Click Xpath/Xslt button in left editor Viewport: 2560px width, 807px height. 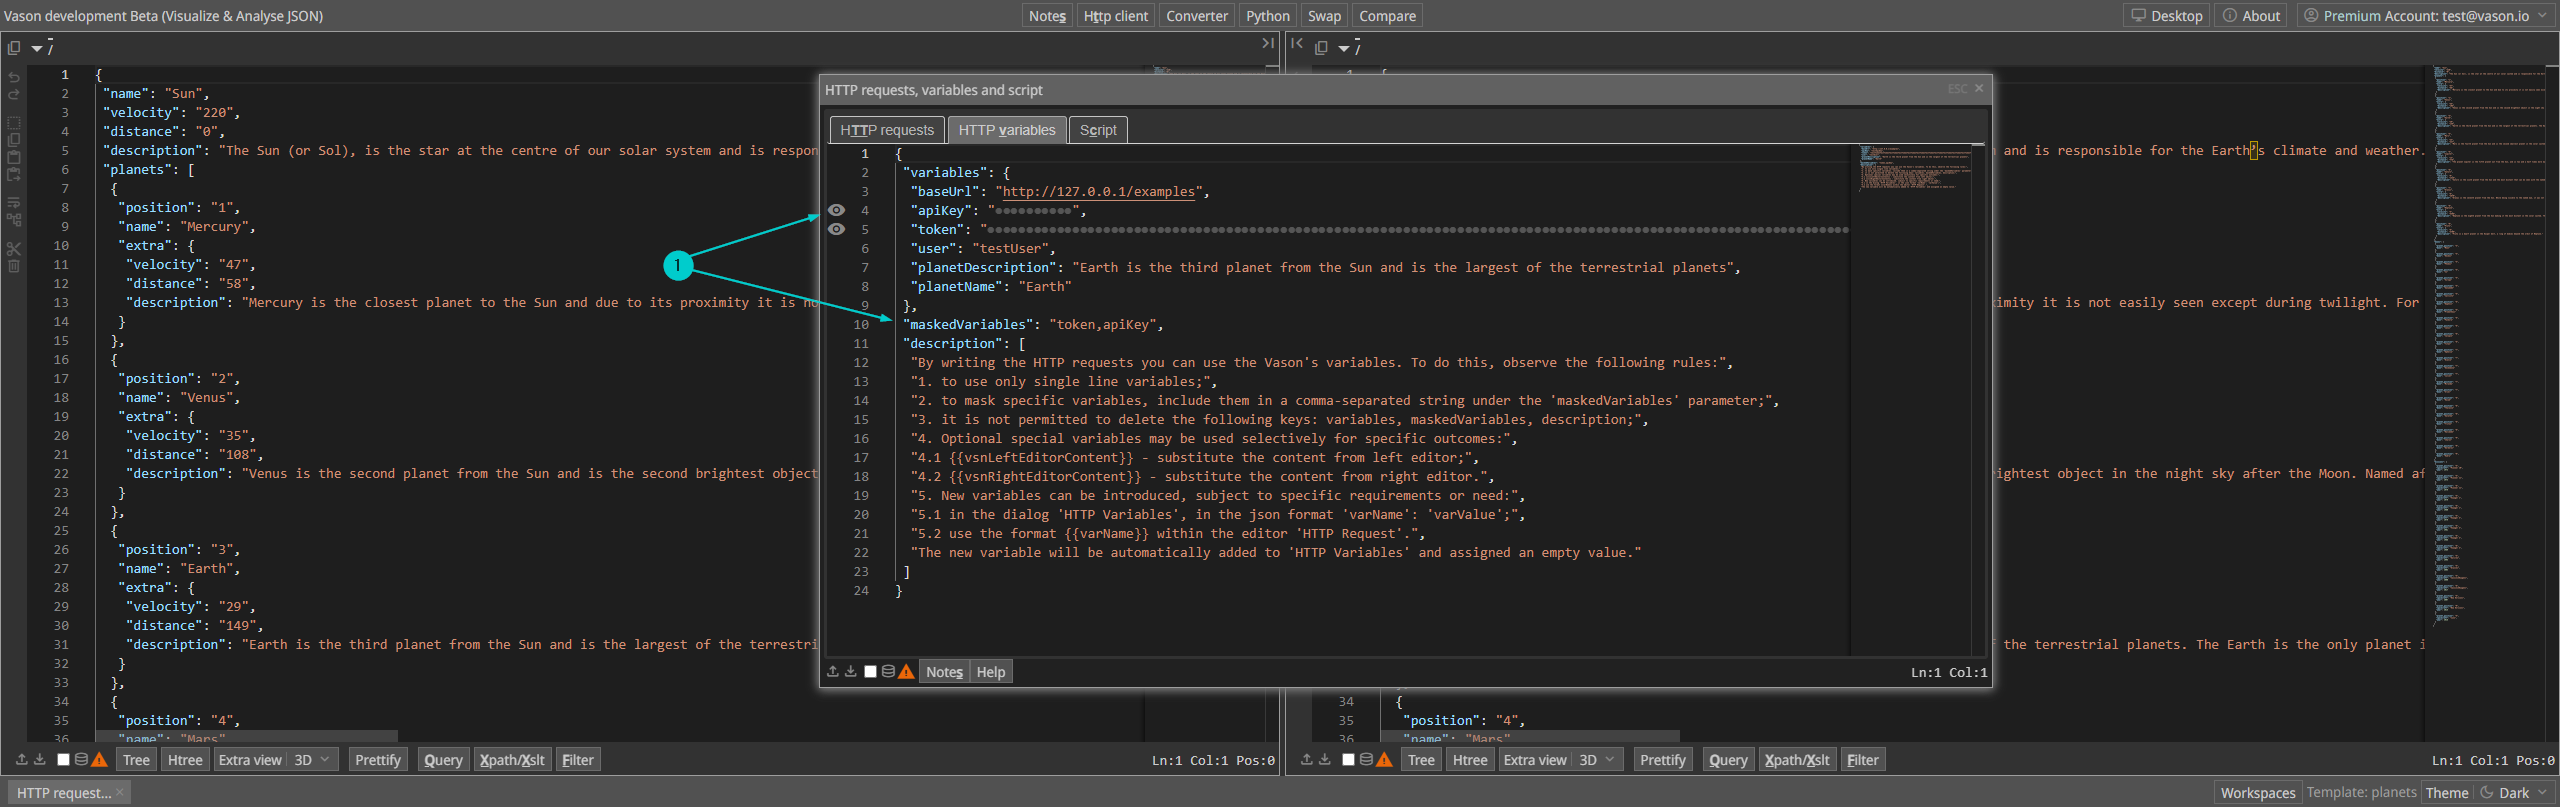[512, 760]
